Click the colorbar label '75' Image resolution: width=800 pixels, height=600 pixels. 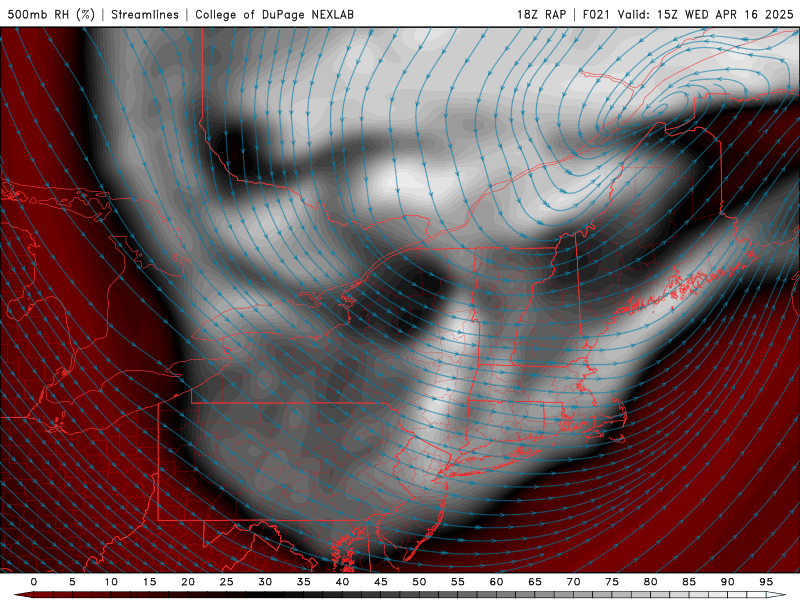612,582
